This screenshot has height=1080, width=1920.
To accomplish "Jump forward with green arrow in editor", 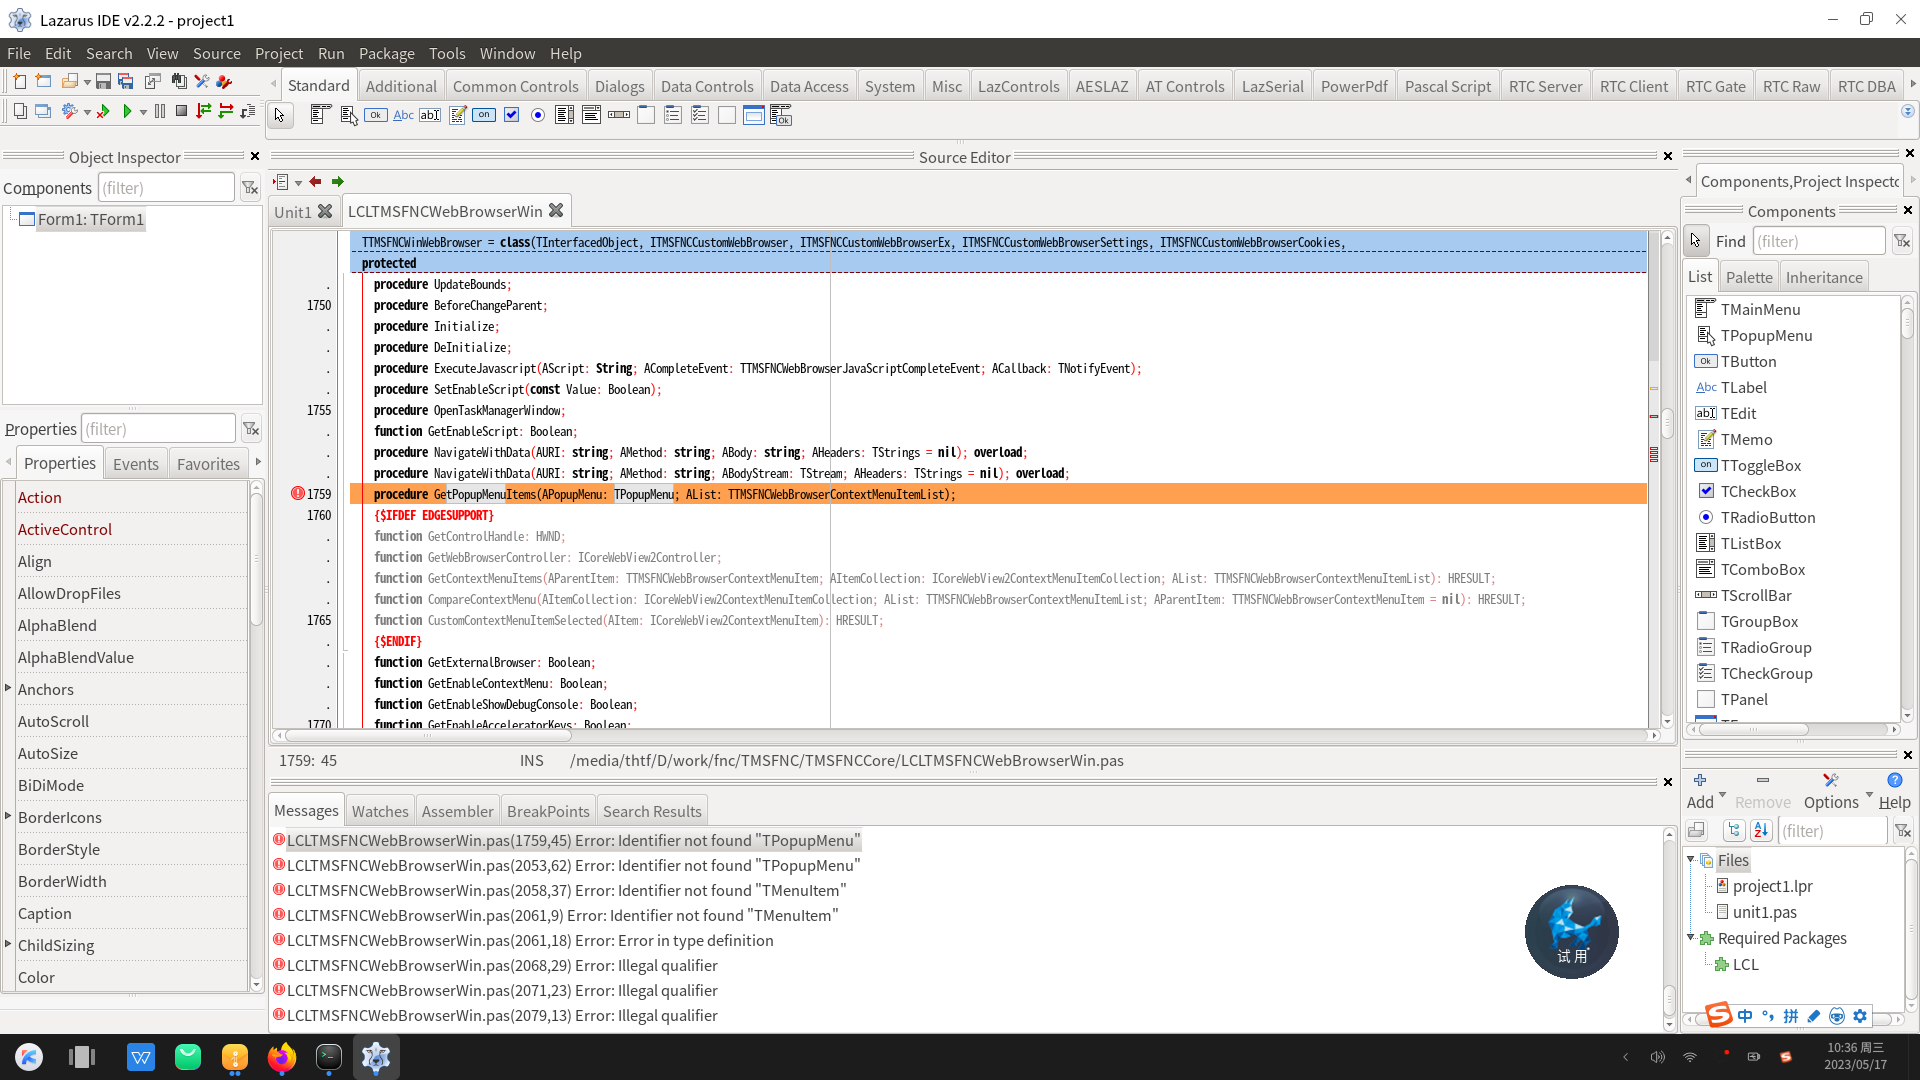I will pyautogui.click(x=338, y=182).
